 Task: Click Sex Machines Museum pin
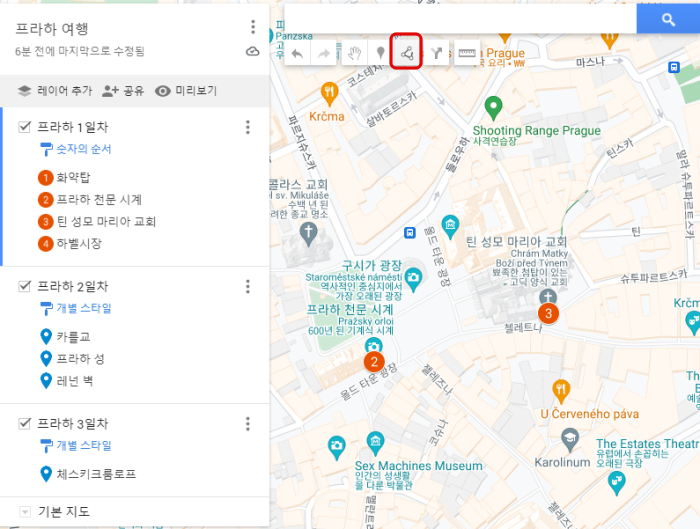[x=375, y=443]
